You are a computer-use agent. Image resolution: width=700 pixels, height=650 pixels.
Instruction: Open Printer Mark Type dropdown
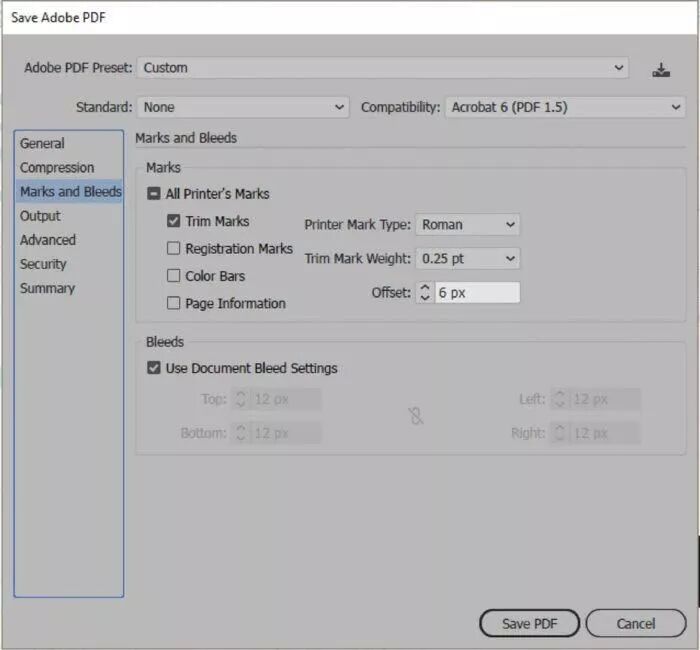(x=467, y=225)
